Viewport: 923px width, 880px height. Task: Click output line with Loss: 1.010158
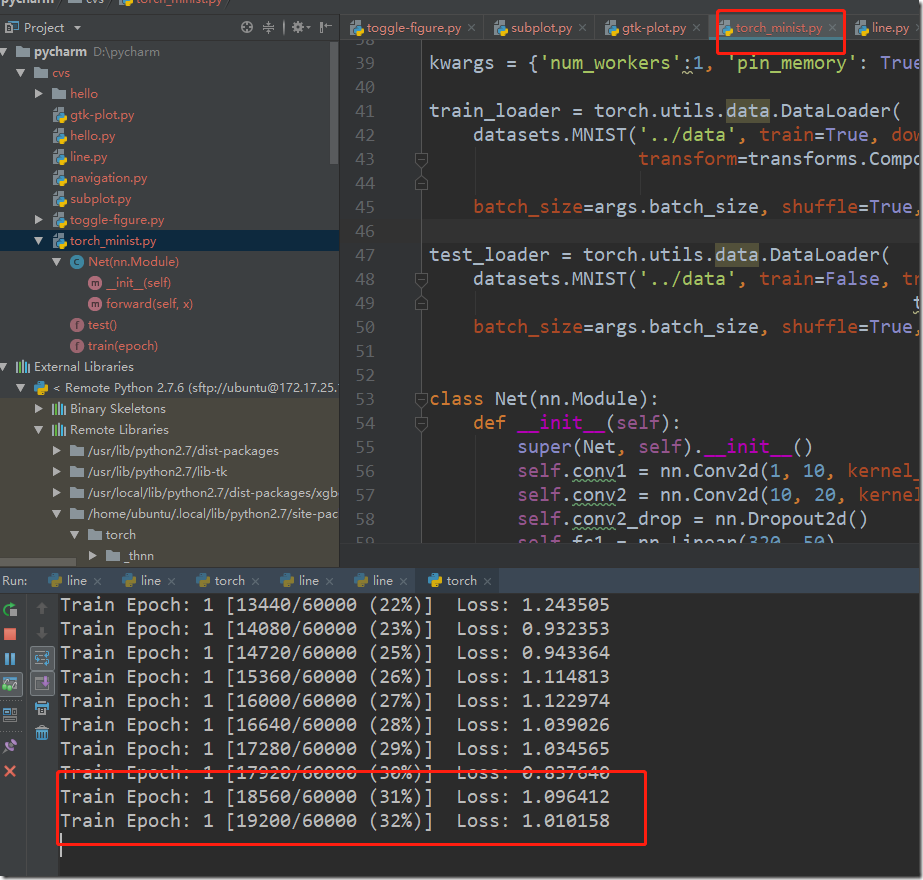336,821
